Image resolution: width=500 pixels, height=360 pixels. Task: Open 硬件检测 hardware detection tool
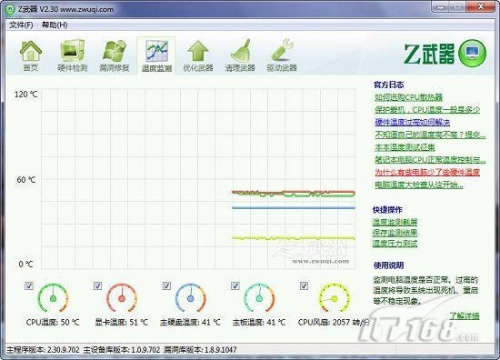coord(72,56)
